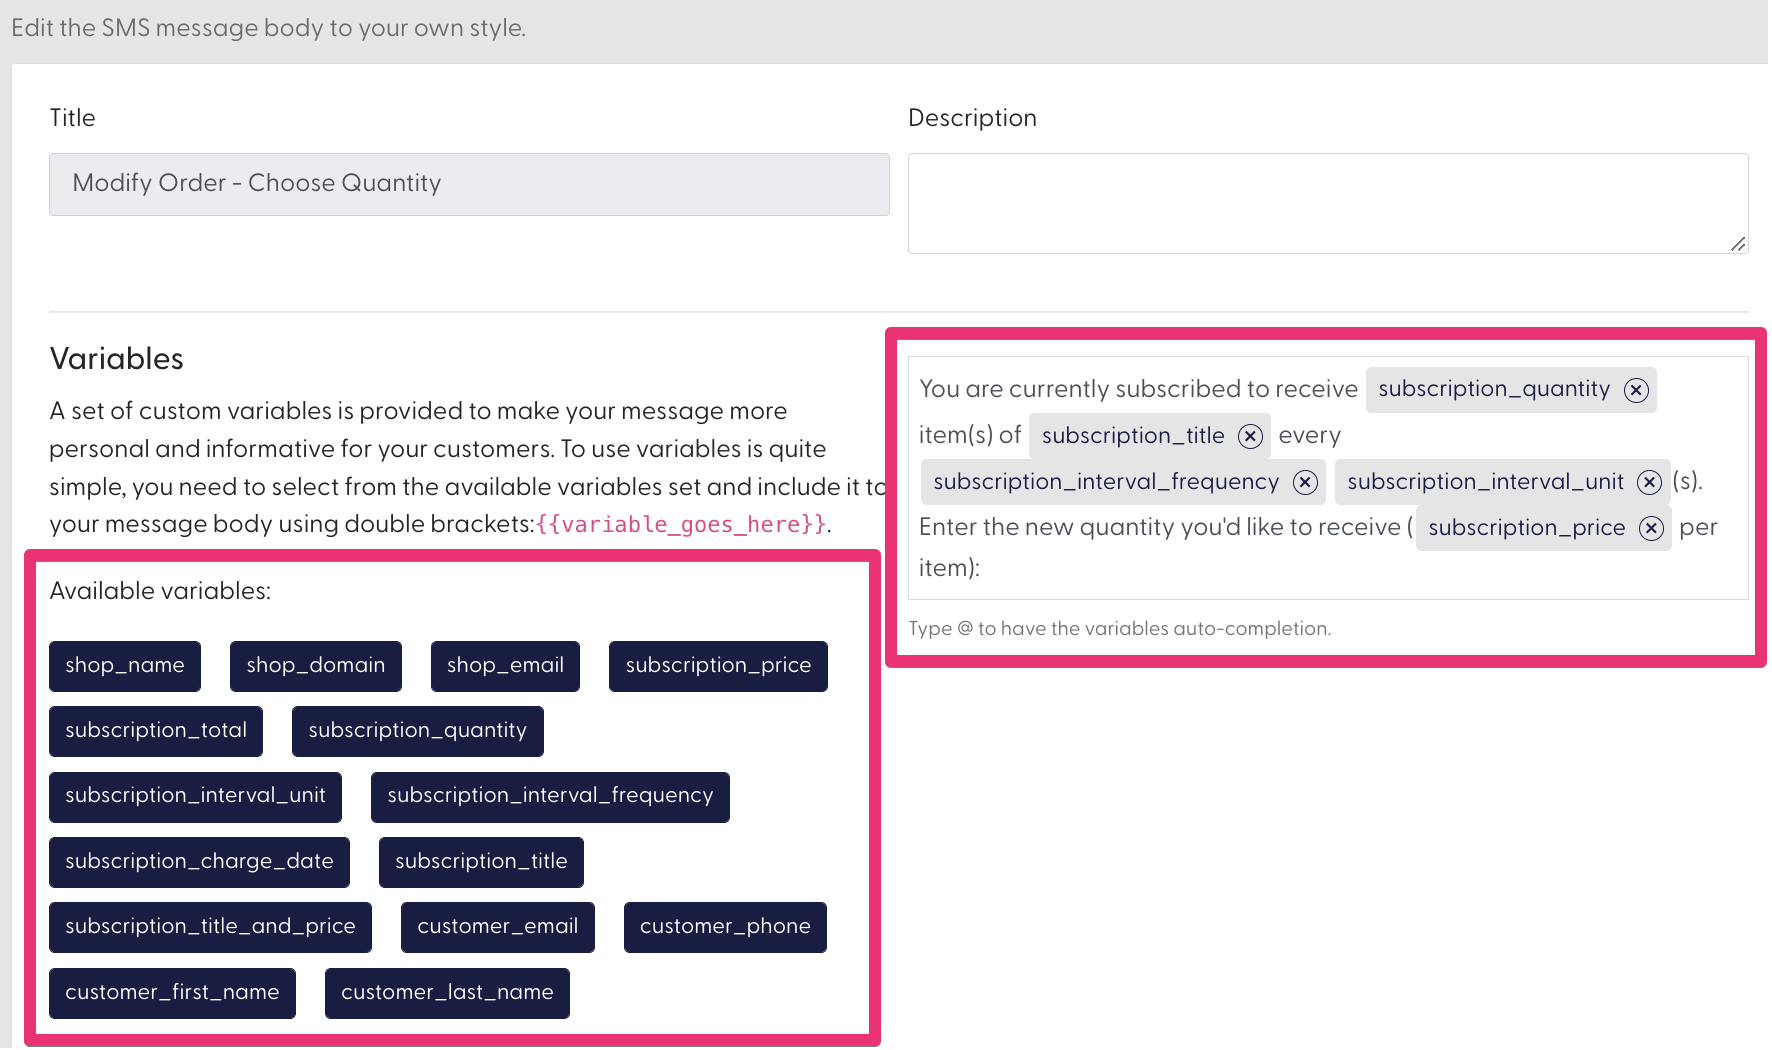Click 'Type @ to have the variables auto-completion.' hint
Viewport: 1772px width, 1050px height.
click(x=1120, y=629)
